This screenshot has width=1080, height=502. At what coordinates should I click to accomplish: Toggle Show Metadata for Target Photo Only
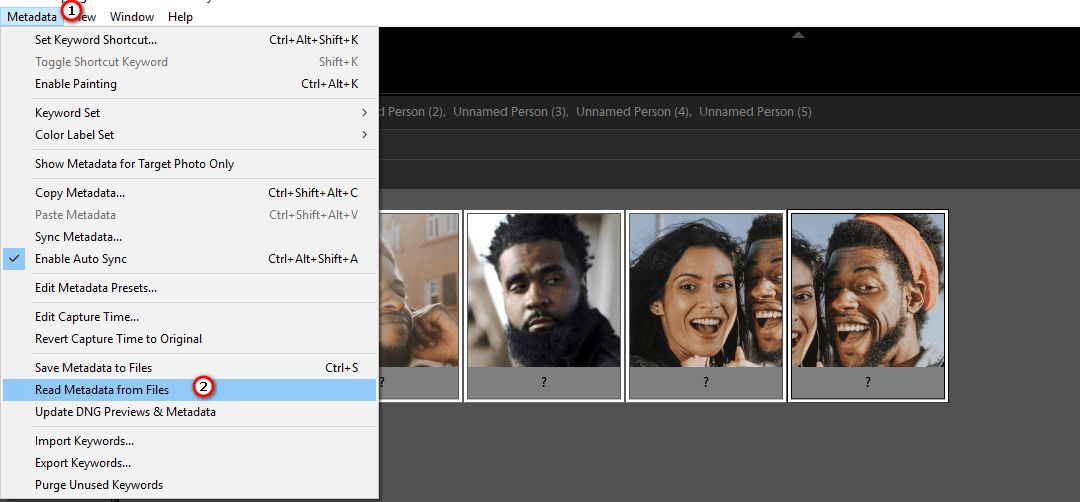point(134,164)
